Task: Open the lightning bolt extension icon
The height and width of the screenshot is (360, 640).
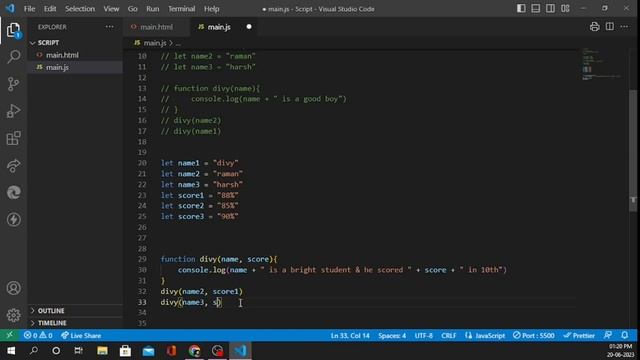Action: click(x=13, y=220)
